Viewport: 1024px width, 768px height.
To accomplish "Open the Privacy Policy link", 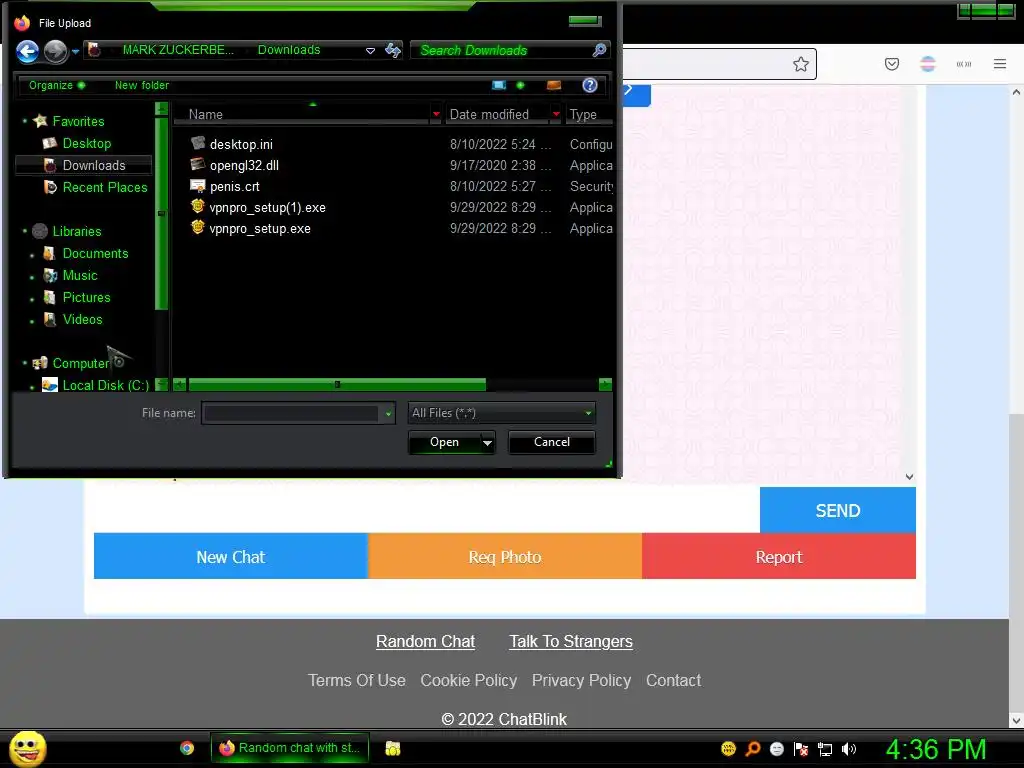I will (581, 680).
